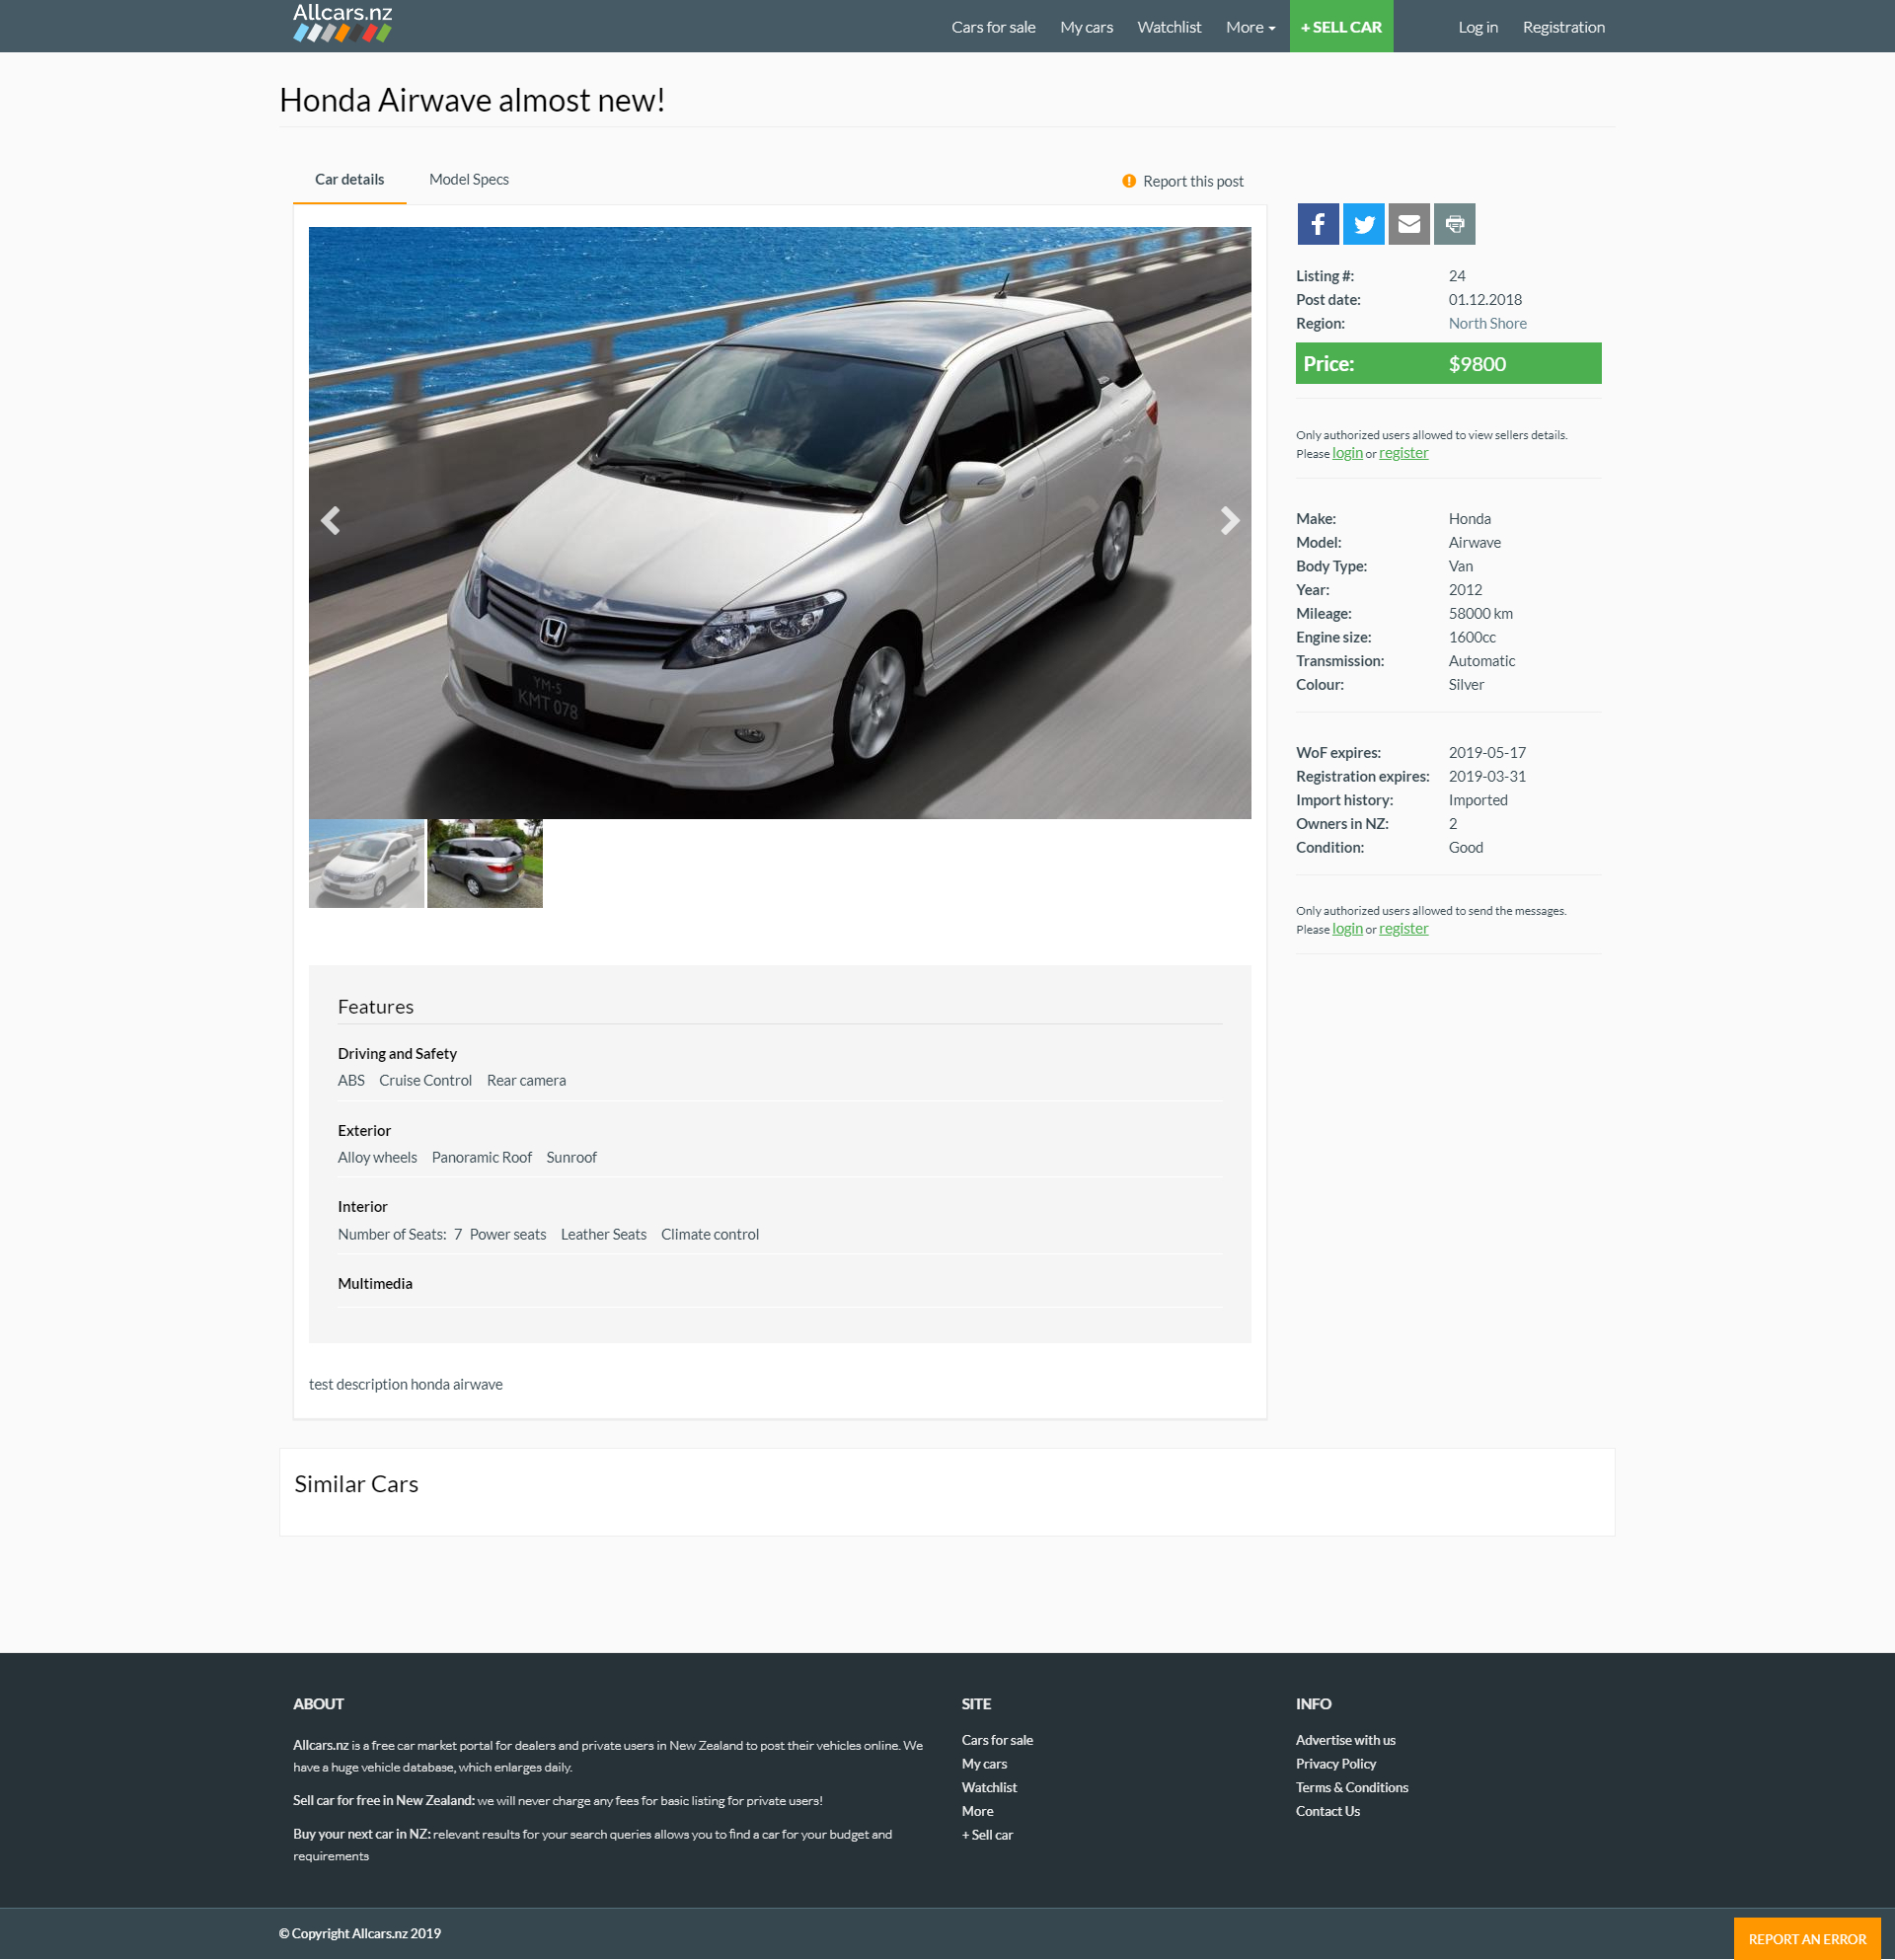The width and height of the screenshot is (1895, 1960).
Task: Click the Allcars.nz logo
Action: (342, 23)
